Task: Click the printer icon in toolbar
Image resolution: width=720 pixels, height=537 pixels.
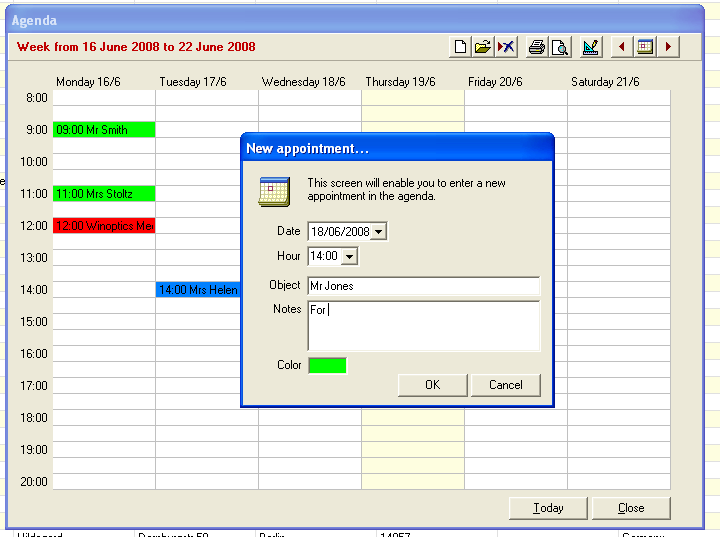Action: (537, 47)
